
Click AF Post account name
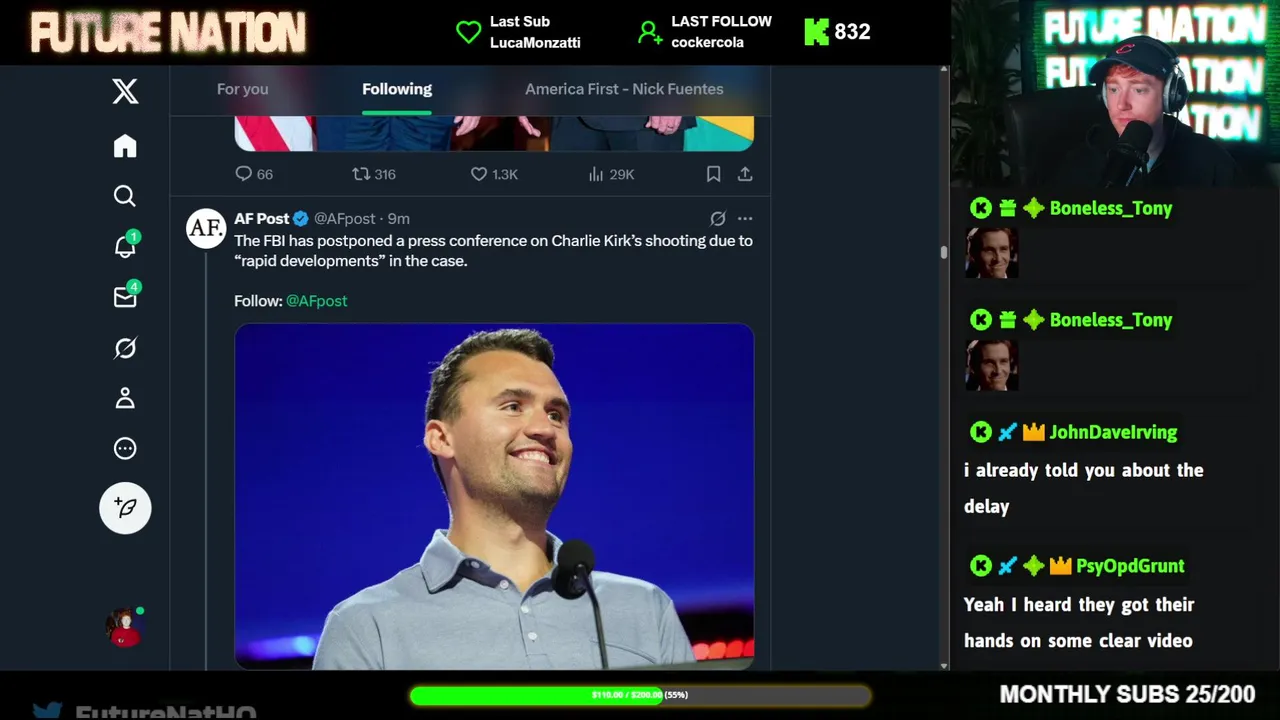pyautogui.click(x=262, y=218)
